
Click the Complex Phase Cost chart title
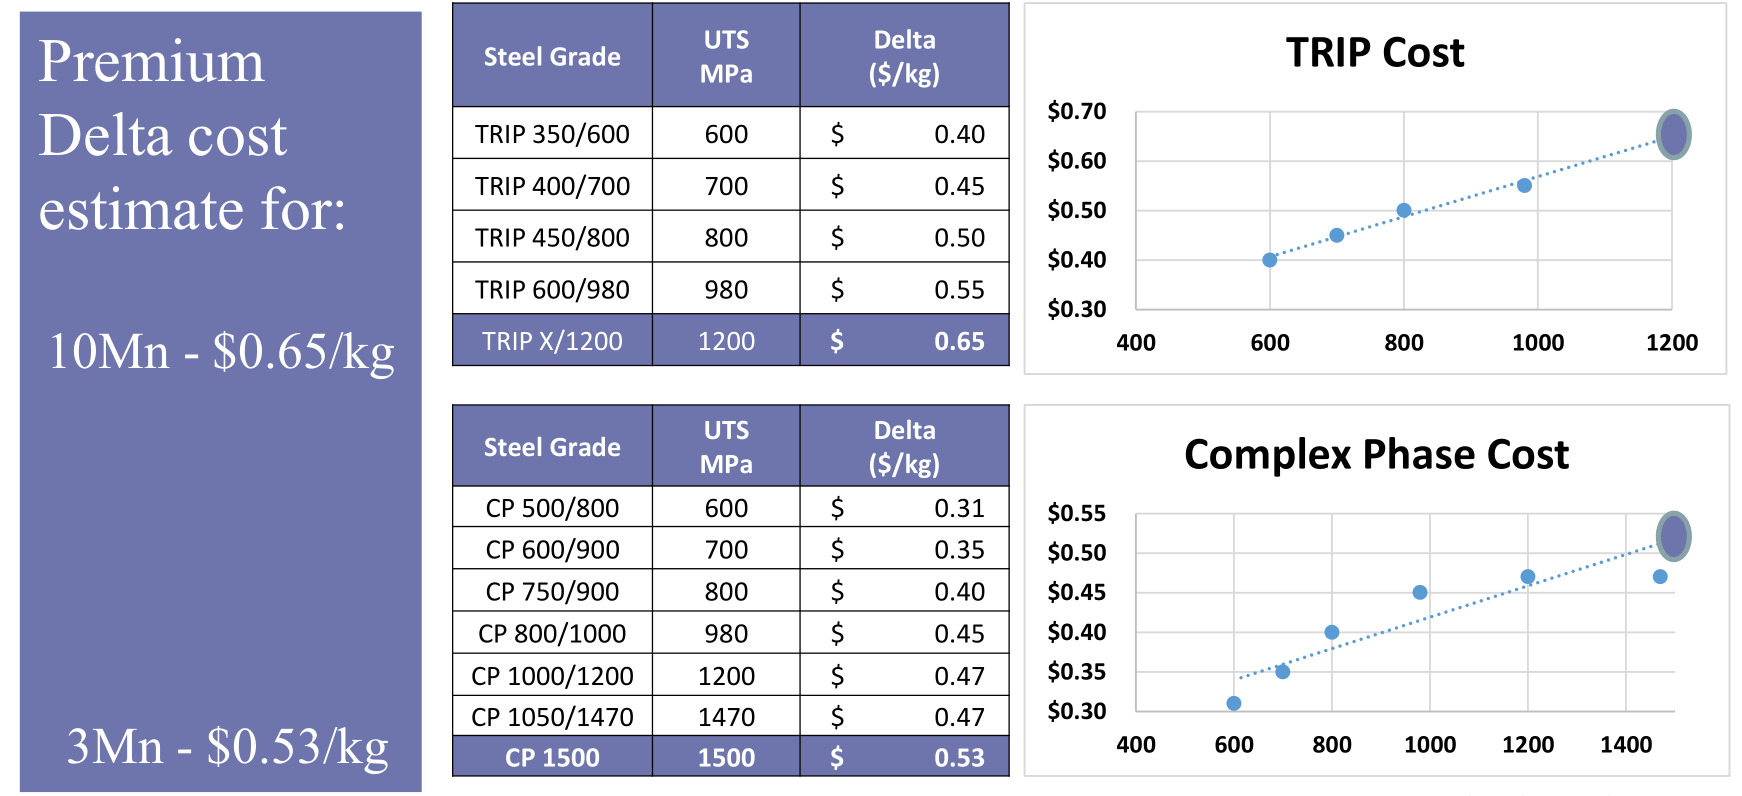pos(1376,455)
